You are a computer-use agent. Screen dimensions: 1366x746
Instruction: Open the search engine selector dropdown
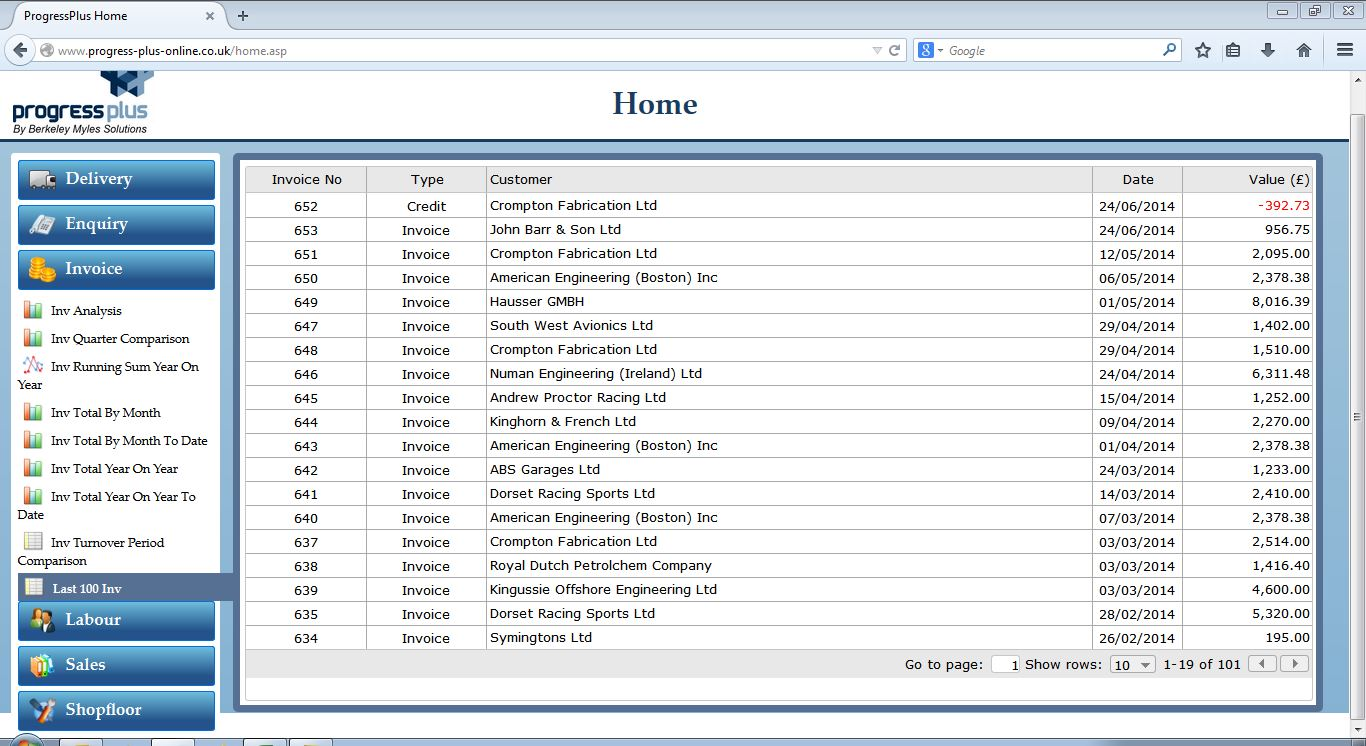(x=930, y=50)
